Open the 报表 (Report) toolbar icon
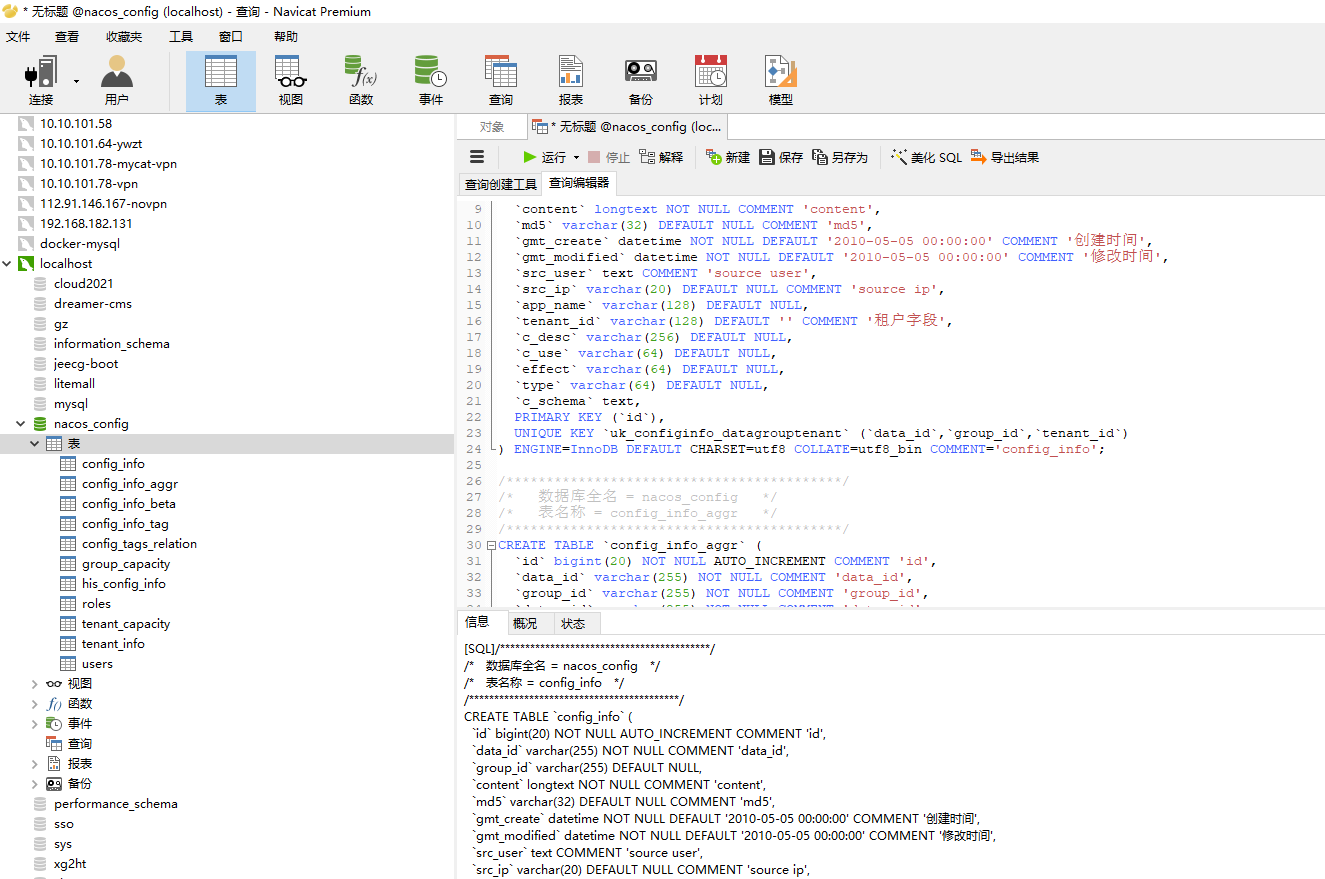Screen dimensions: 1325x879 point(571,81)
